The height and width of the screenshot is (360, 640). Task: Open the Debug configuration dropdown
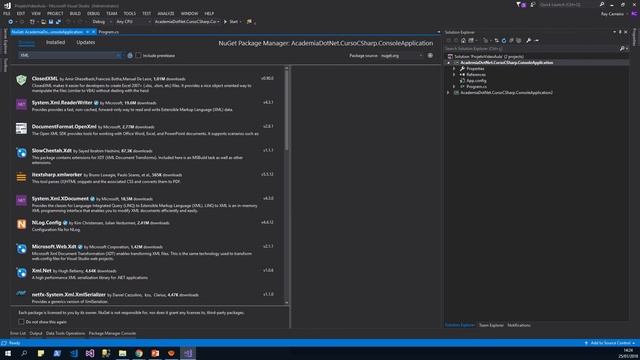[x=102, y=22]
